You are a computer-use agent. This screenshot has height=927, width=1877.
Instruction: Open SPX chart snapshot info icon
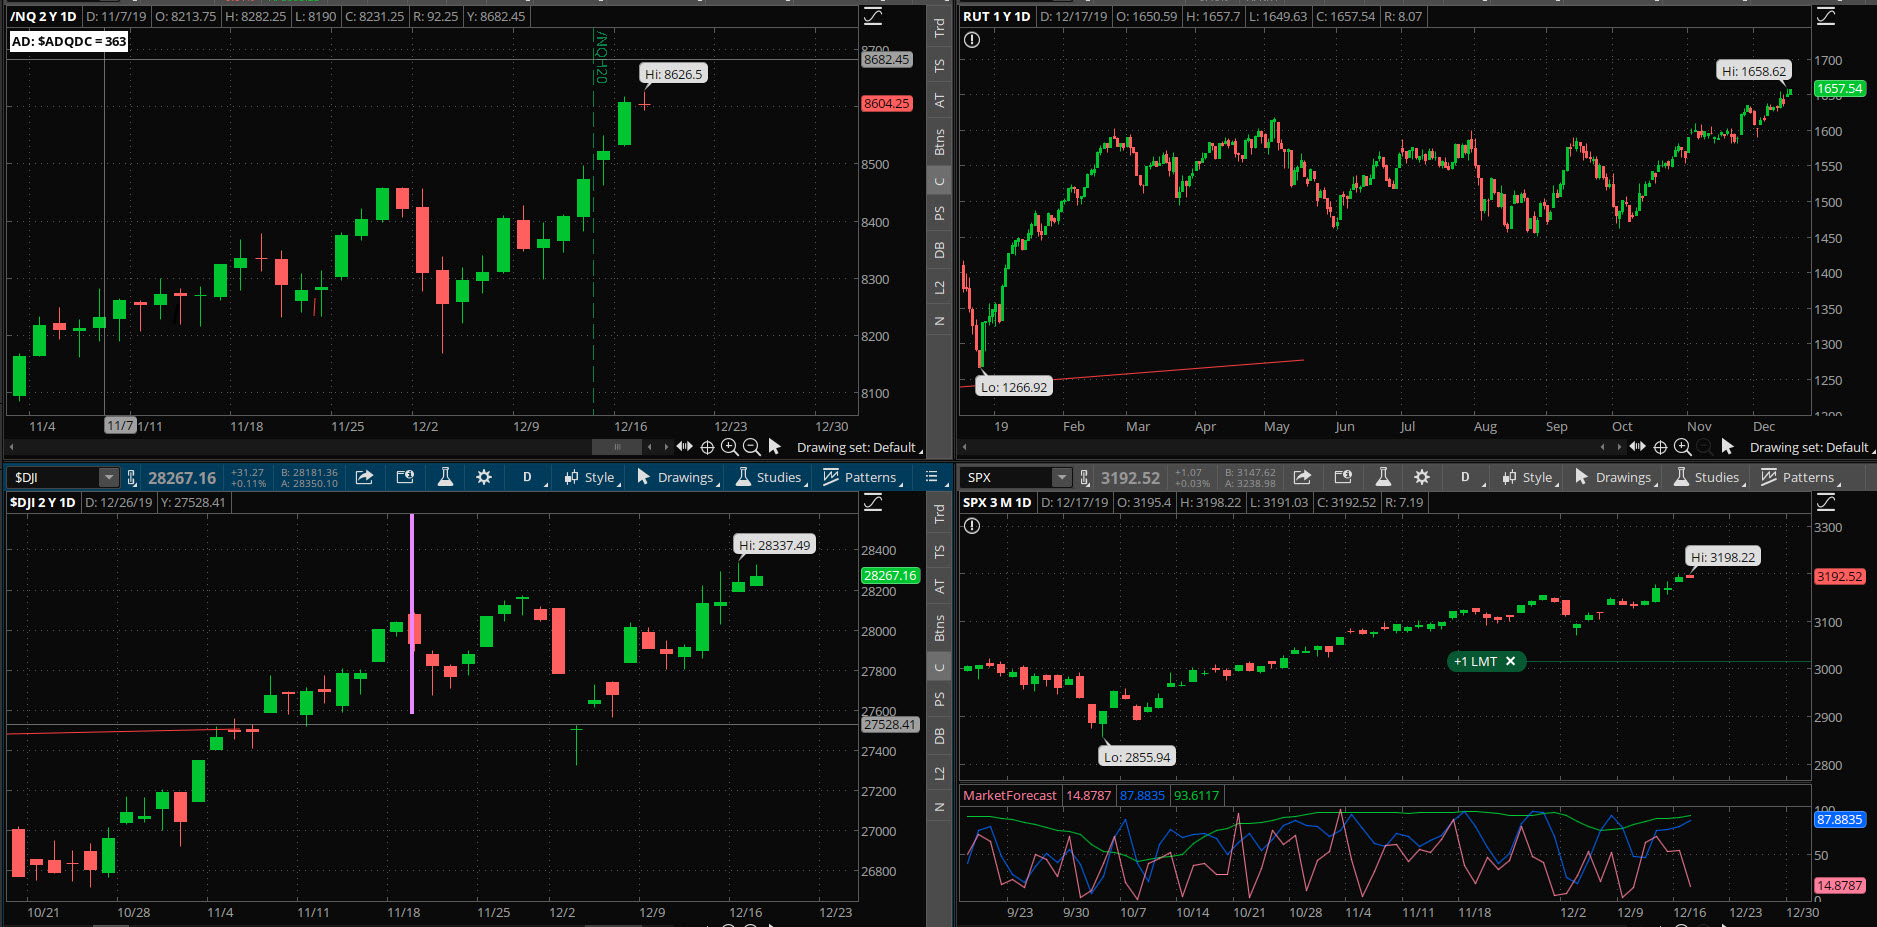pyautogui.click(x=1343, y=477)
